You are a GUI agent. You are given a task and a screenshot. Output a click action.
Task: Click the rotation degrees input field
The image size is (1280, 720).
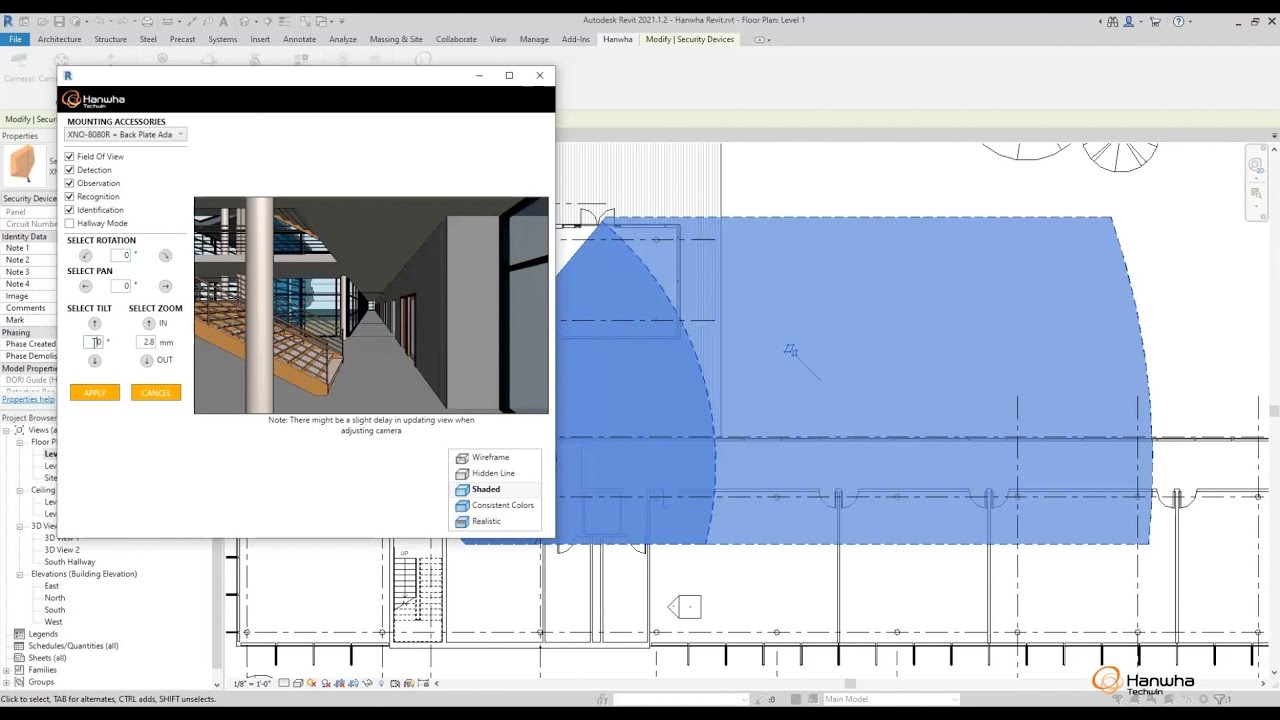point(120,256)
